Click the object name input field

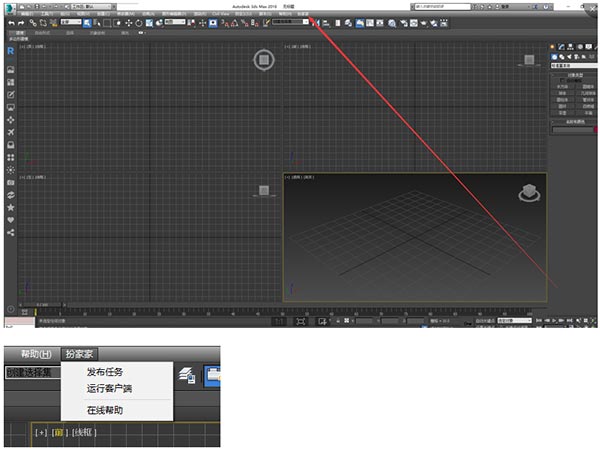point(572,130)
